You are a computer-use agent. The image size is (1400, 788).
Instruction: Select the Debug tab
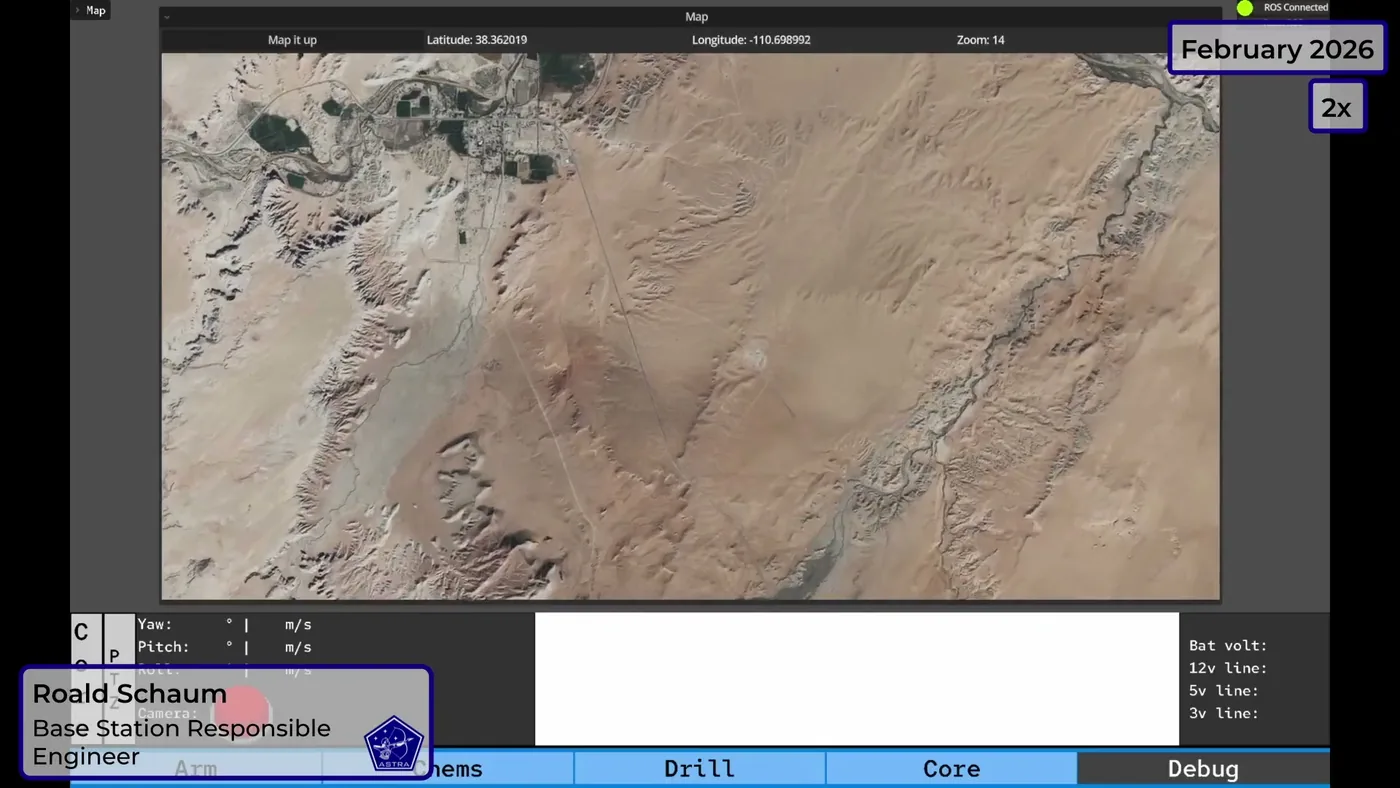point(1204,768)
